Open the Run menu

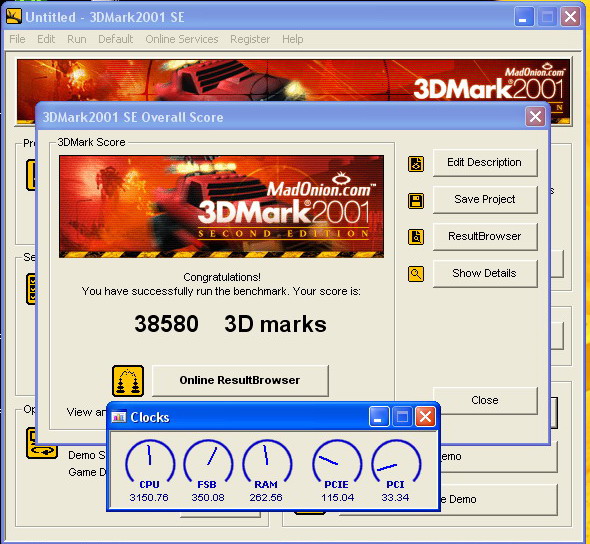click(77, 39)
